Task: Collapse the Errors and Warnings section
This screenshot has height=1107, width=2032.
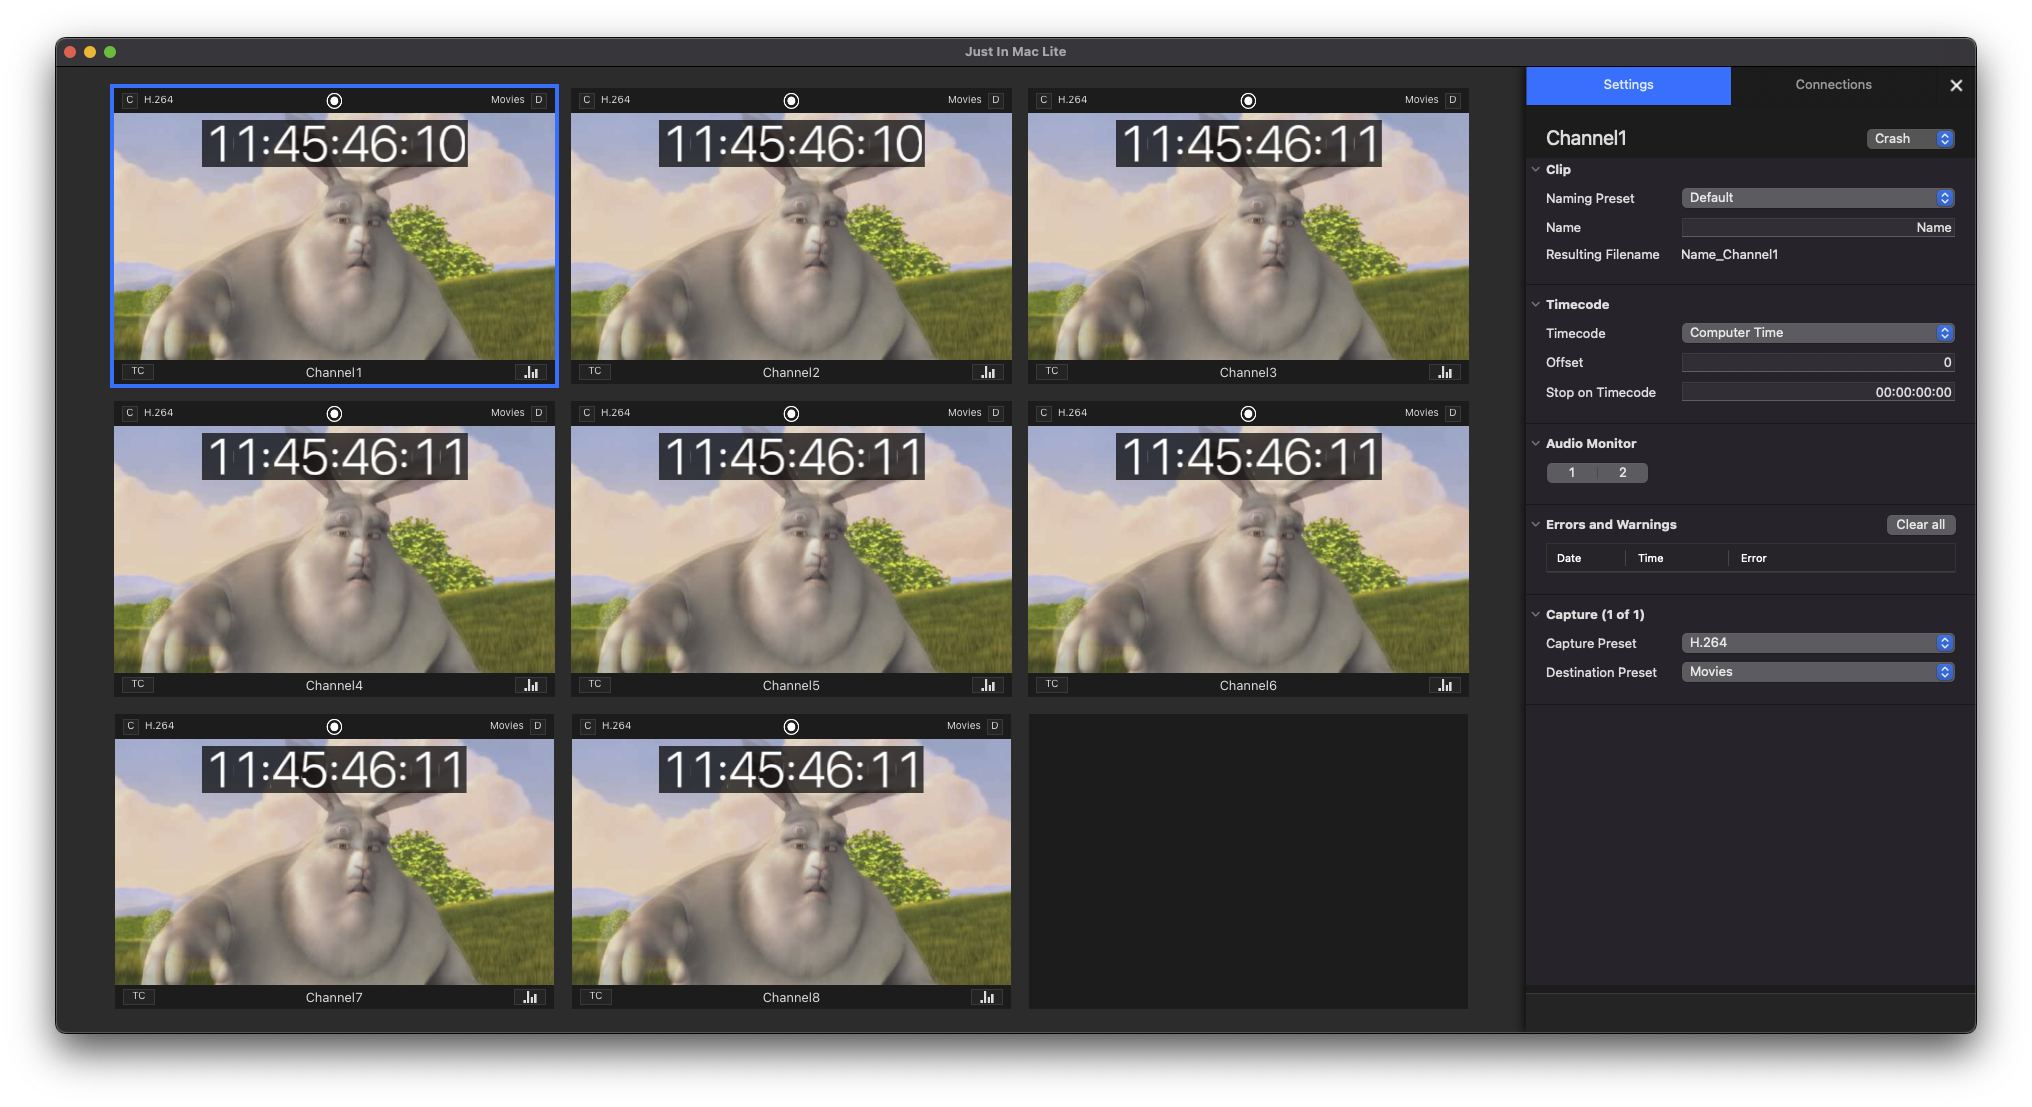Action: [1536, 525]
